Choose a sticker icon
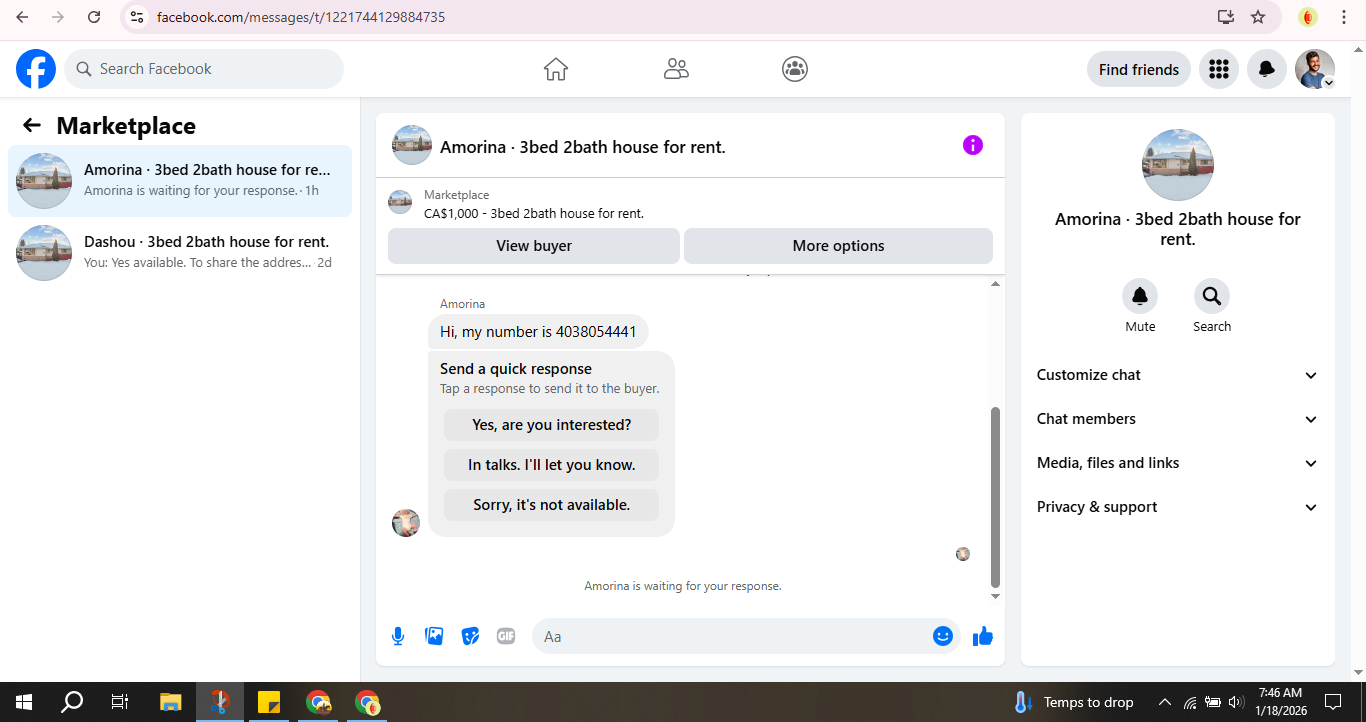Viewport: 1366px width, 722px height. pyautogui.click(x=470, y=636)
